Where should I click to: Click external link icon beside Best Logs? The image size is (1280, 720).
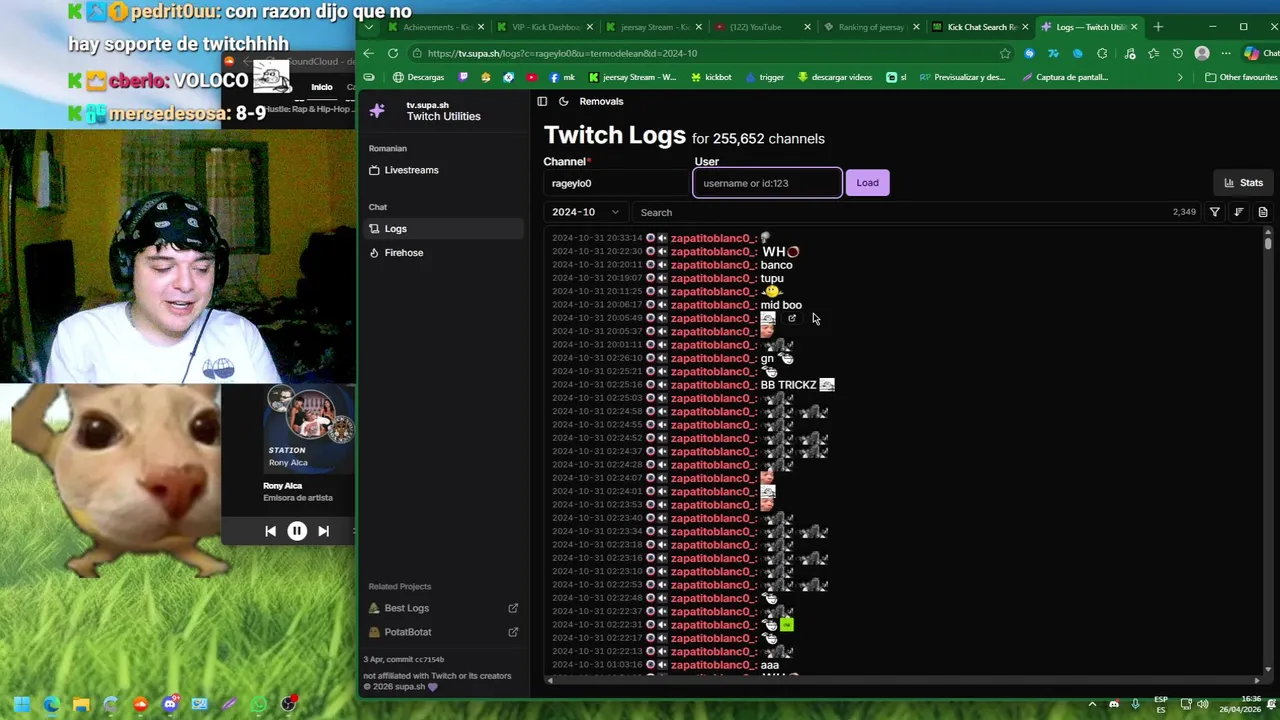point(513,608)
